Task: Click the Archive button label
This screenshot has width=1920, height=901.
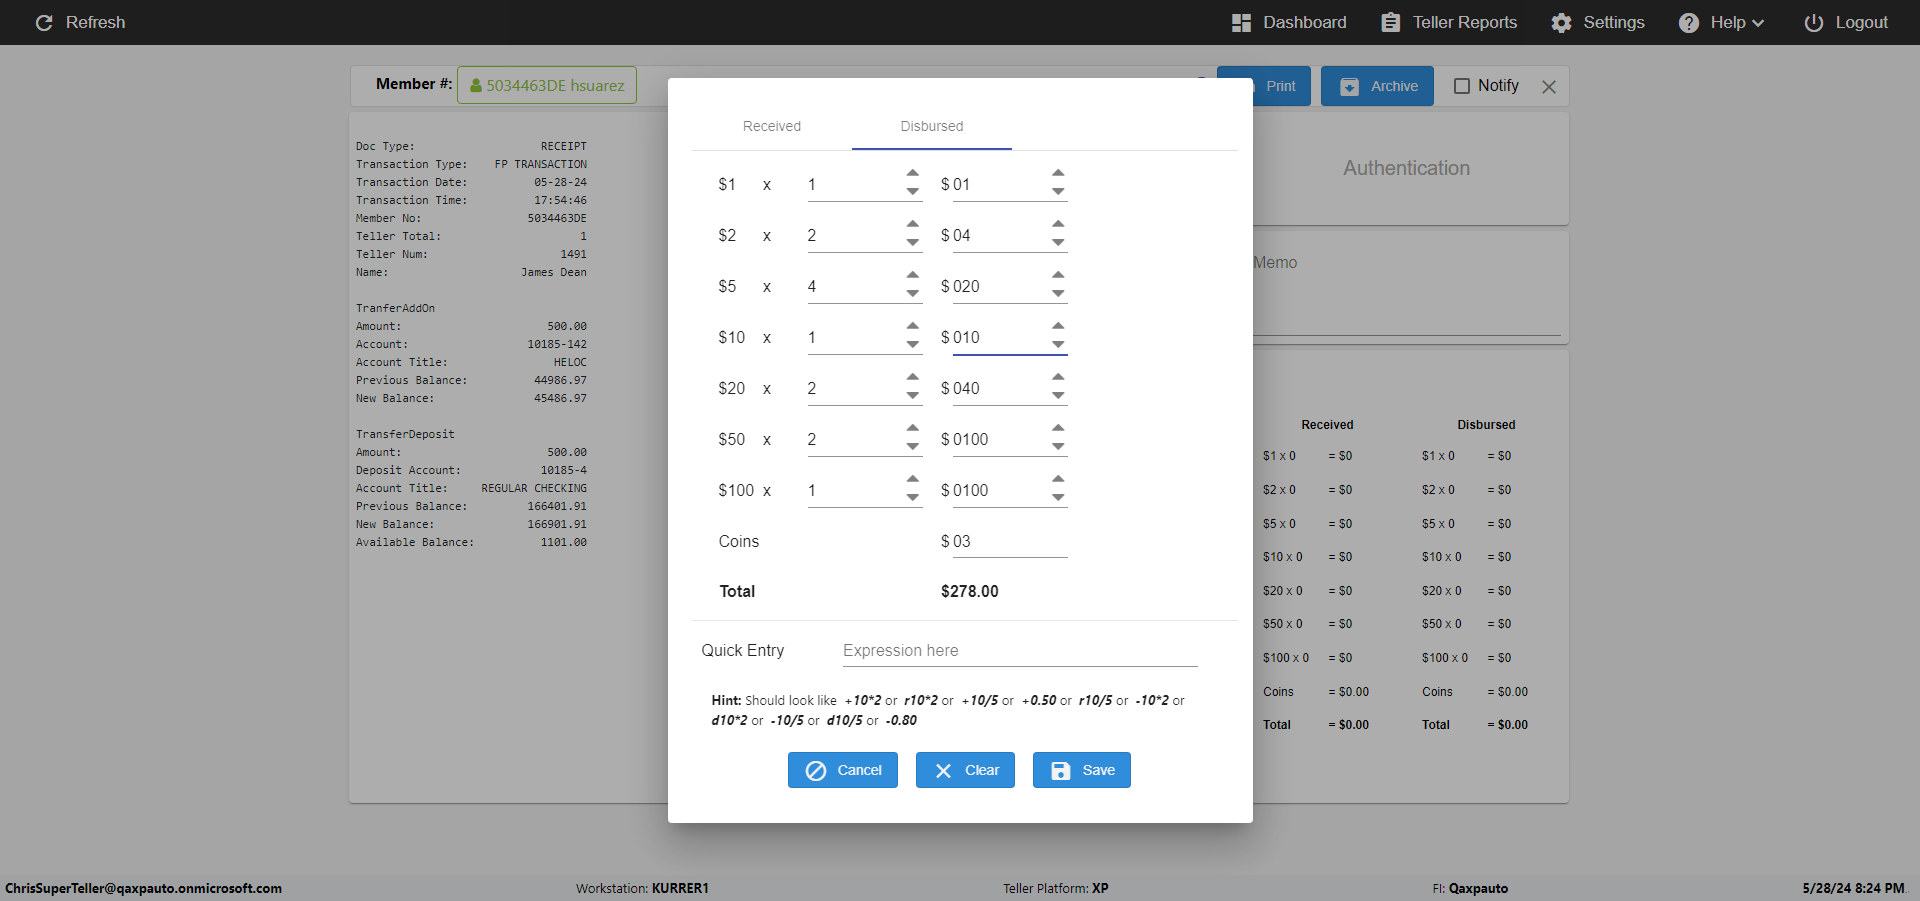Action: pos(1394,86)
